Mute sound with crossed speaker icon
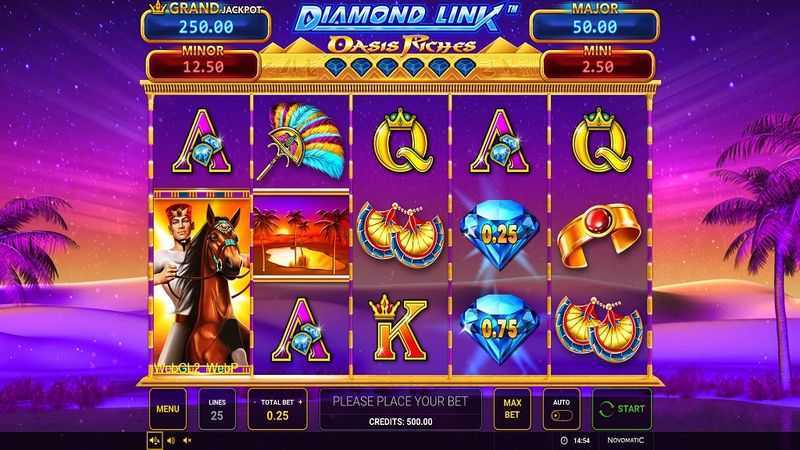Image resolution: width=800 pixels, height=450 pixels. click(x=187, y=440)
